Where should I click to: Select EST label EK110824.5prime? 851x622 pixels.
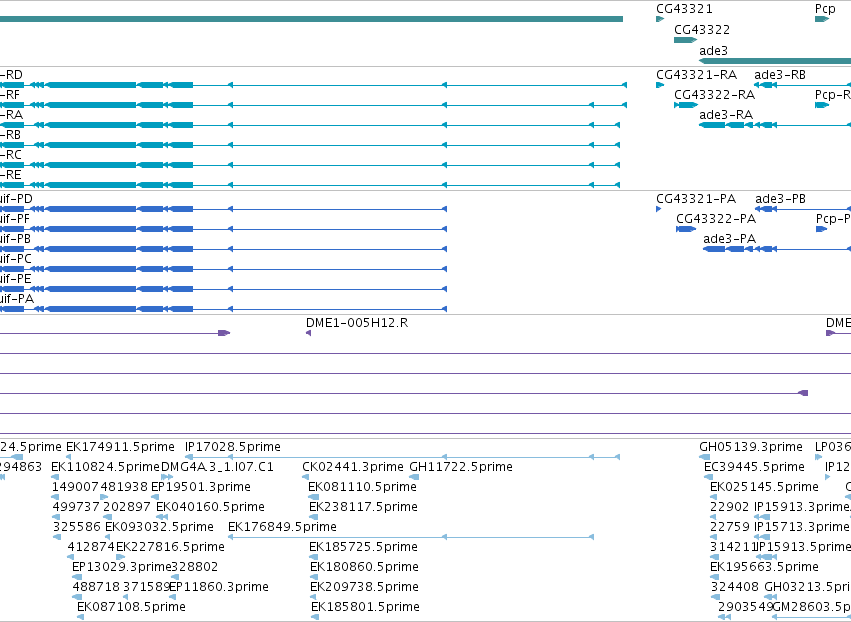pyautogui.click(x=105, y=467)
